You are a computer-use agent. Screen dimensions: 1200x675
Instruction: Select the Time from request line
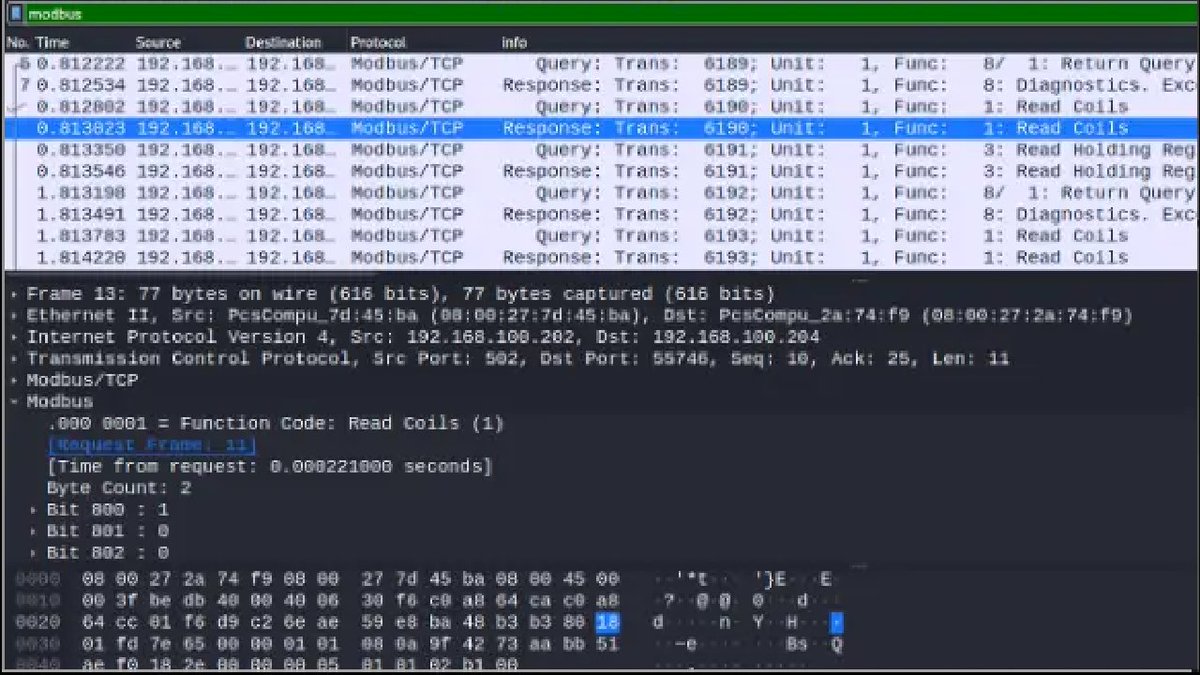click(x=269, y=467)
